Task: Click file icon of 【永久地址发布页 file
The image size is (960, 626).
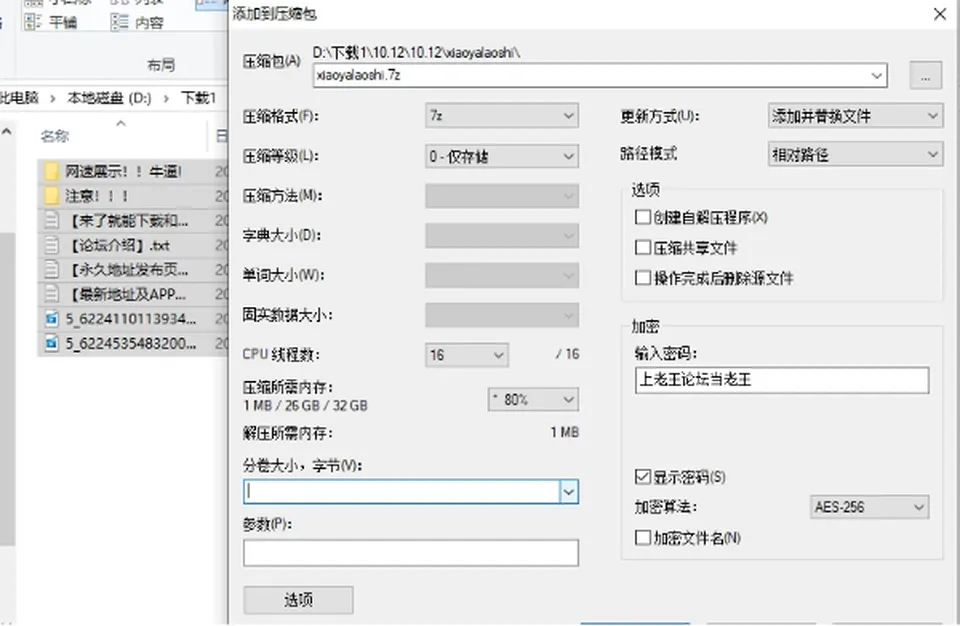Action: click(52, 270)
